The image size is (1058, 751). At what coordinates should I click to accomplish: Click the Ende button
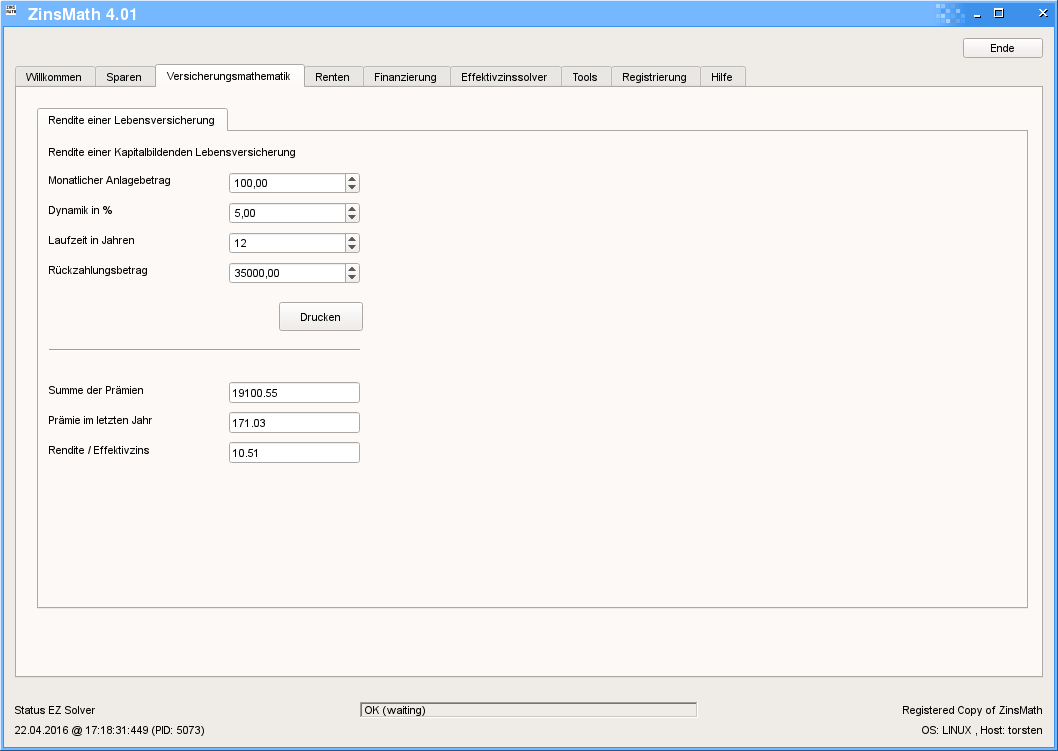pyautogui.click(x=1002, y=48)
